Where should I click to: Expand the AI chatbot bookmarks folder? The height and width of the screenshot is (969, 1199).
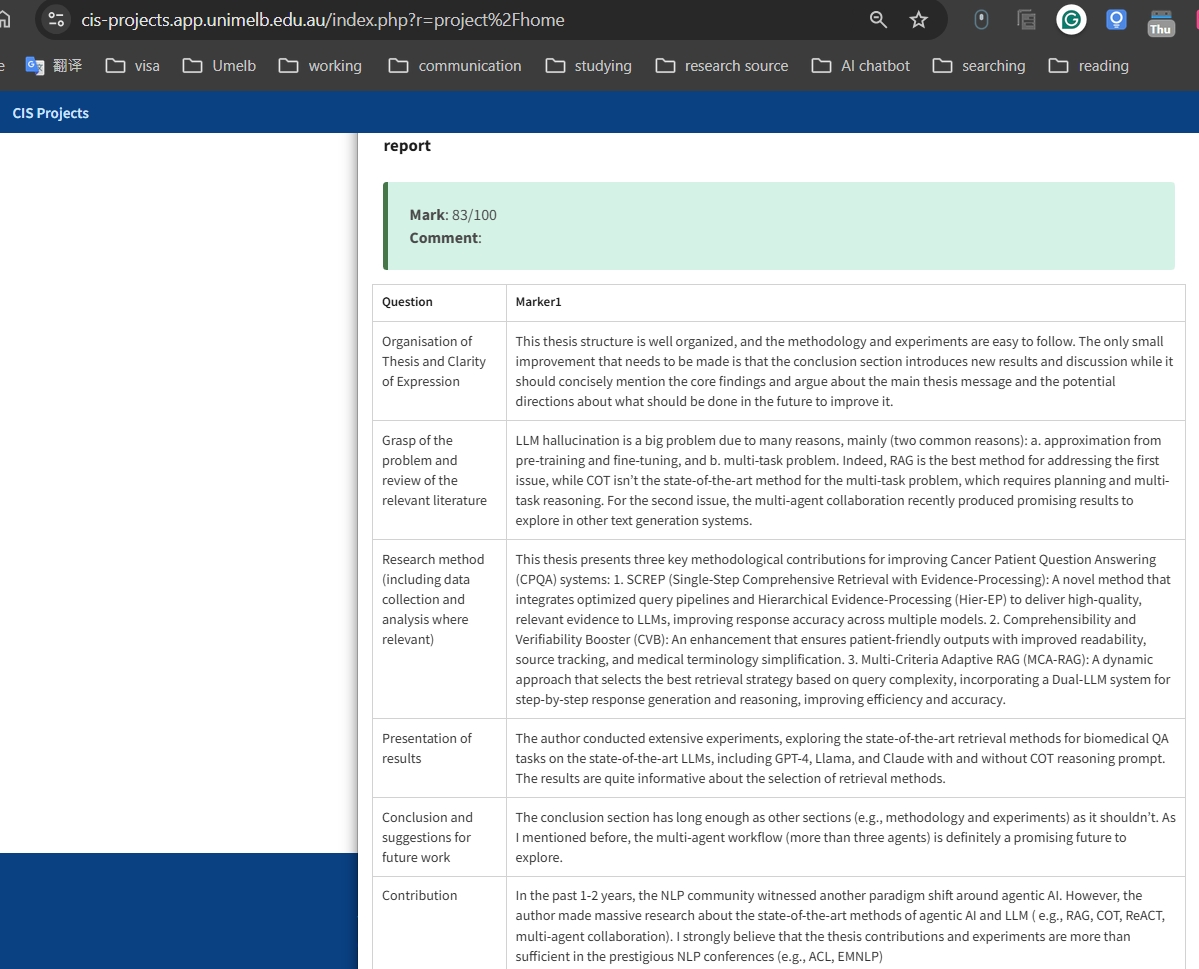(x=860, y=66)
